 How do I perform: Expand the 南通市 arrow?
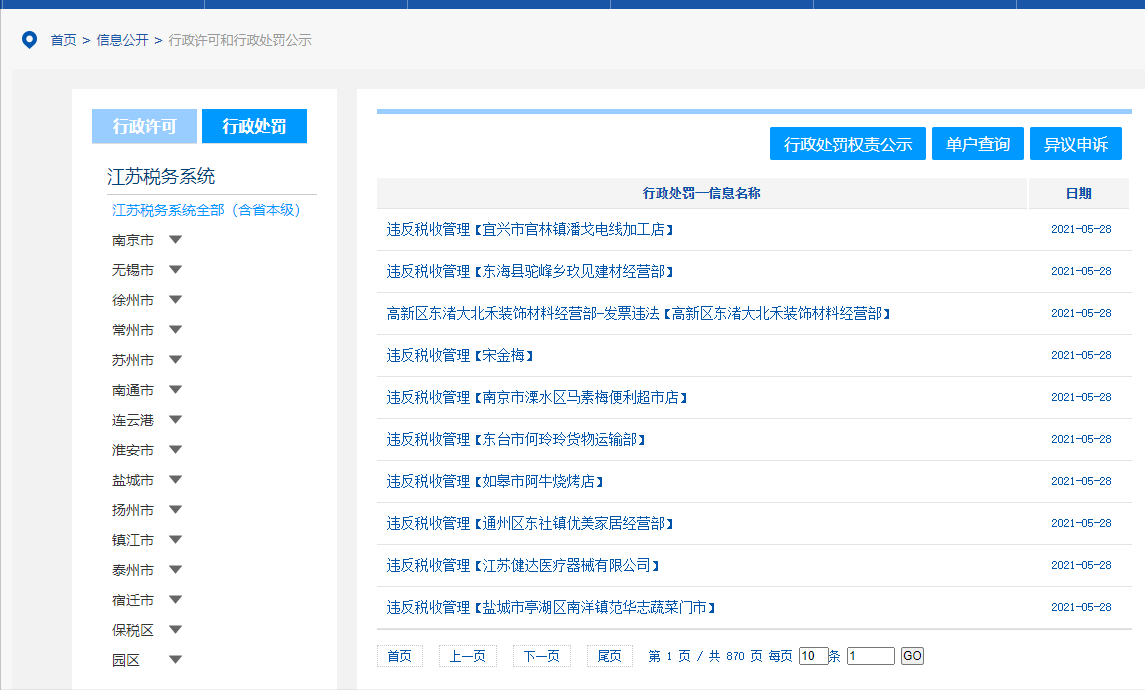pos(175,389)
